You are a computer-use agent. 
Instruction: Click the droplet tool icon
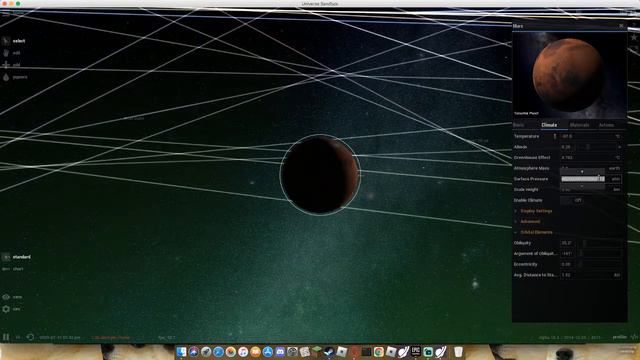pyautogui.click(x=6, y=77)
